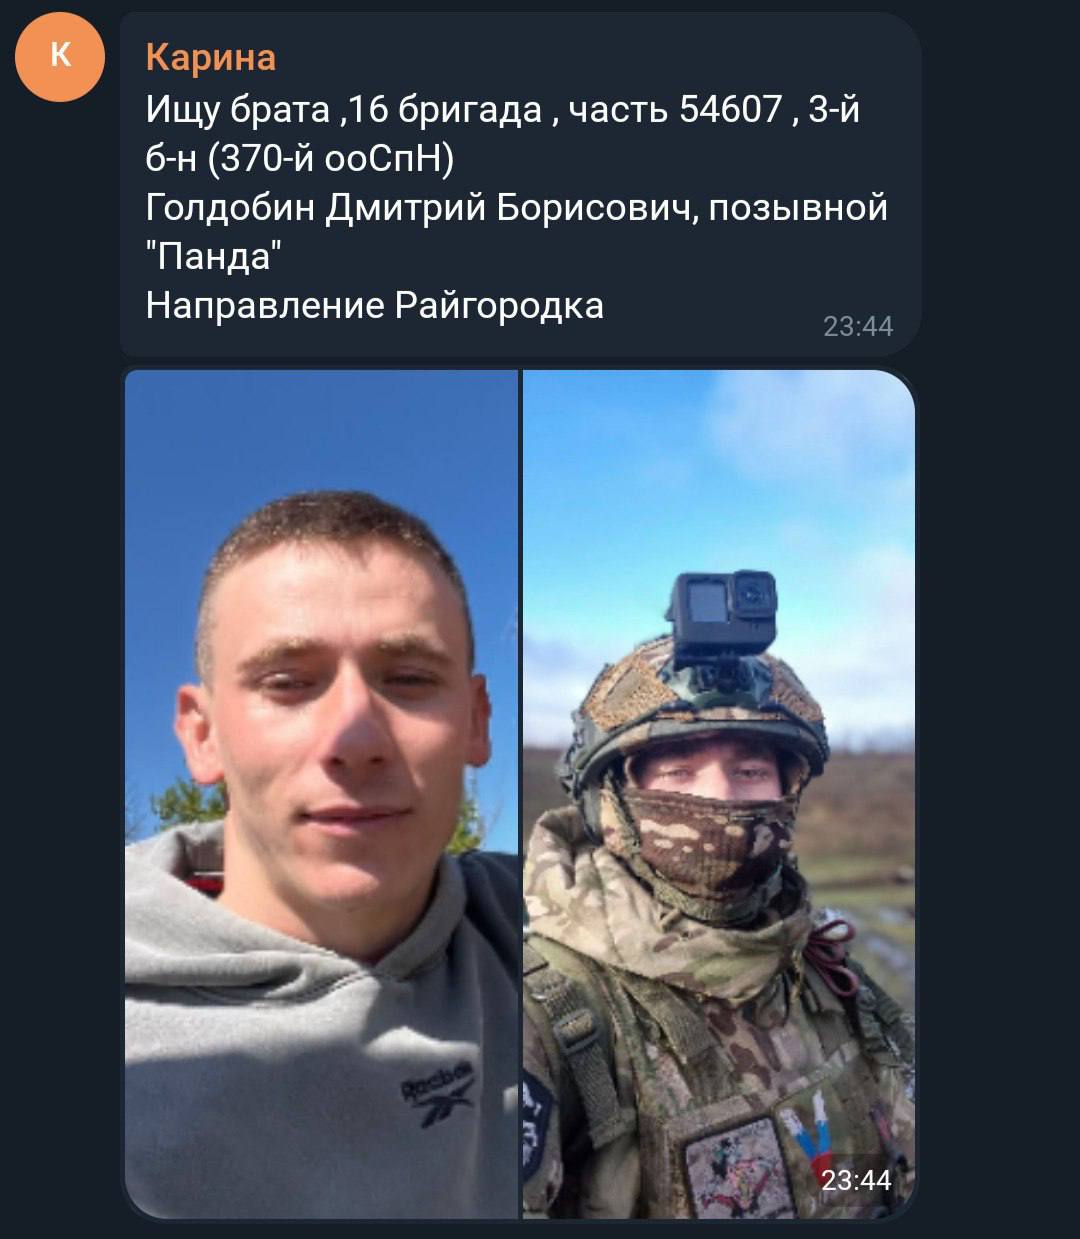Click the line "Направление Райгородка"

(x=374, y=305)
